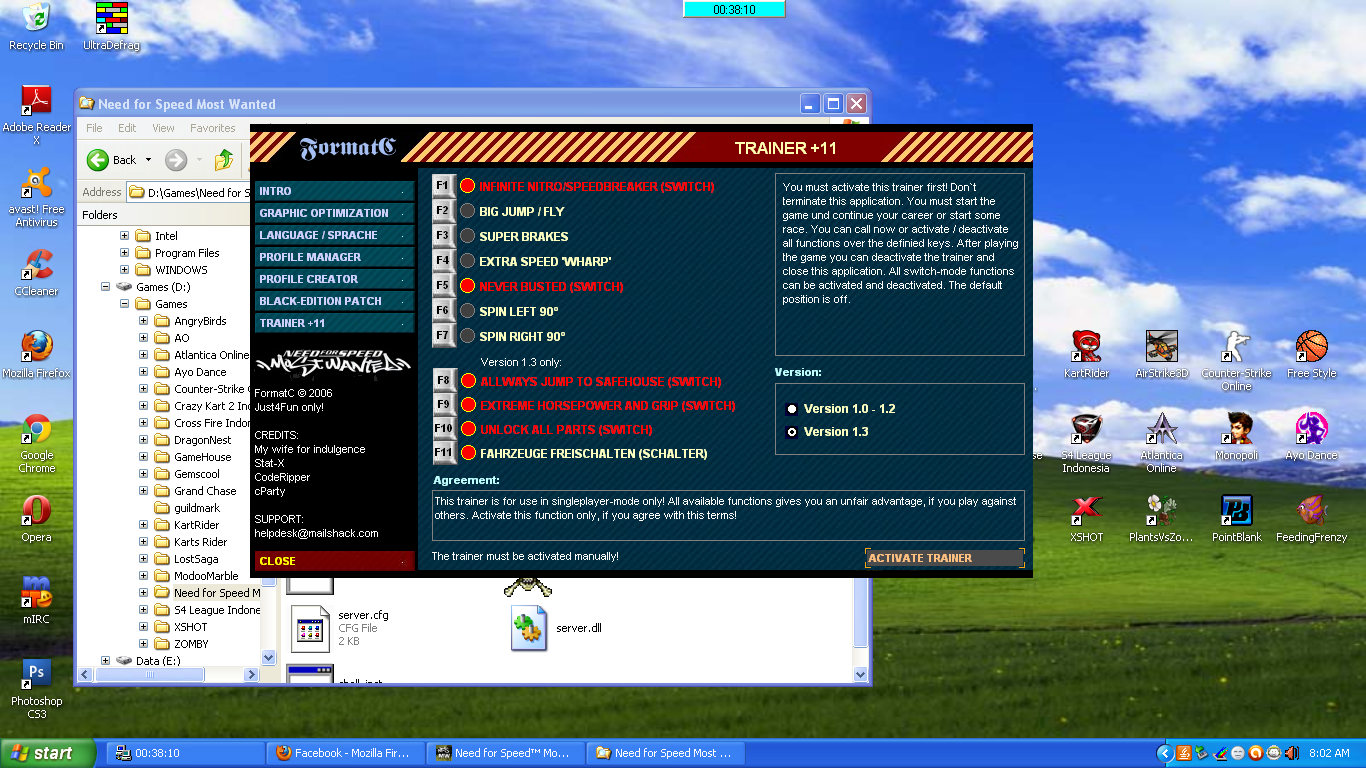Open the PointBlank desktop shortcut
1366x768 pixels.
pyautogui.click(x=1236, y=518)
